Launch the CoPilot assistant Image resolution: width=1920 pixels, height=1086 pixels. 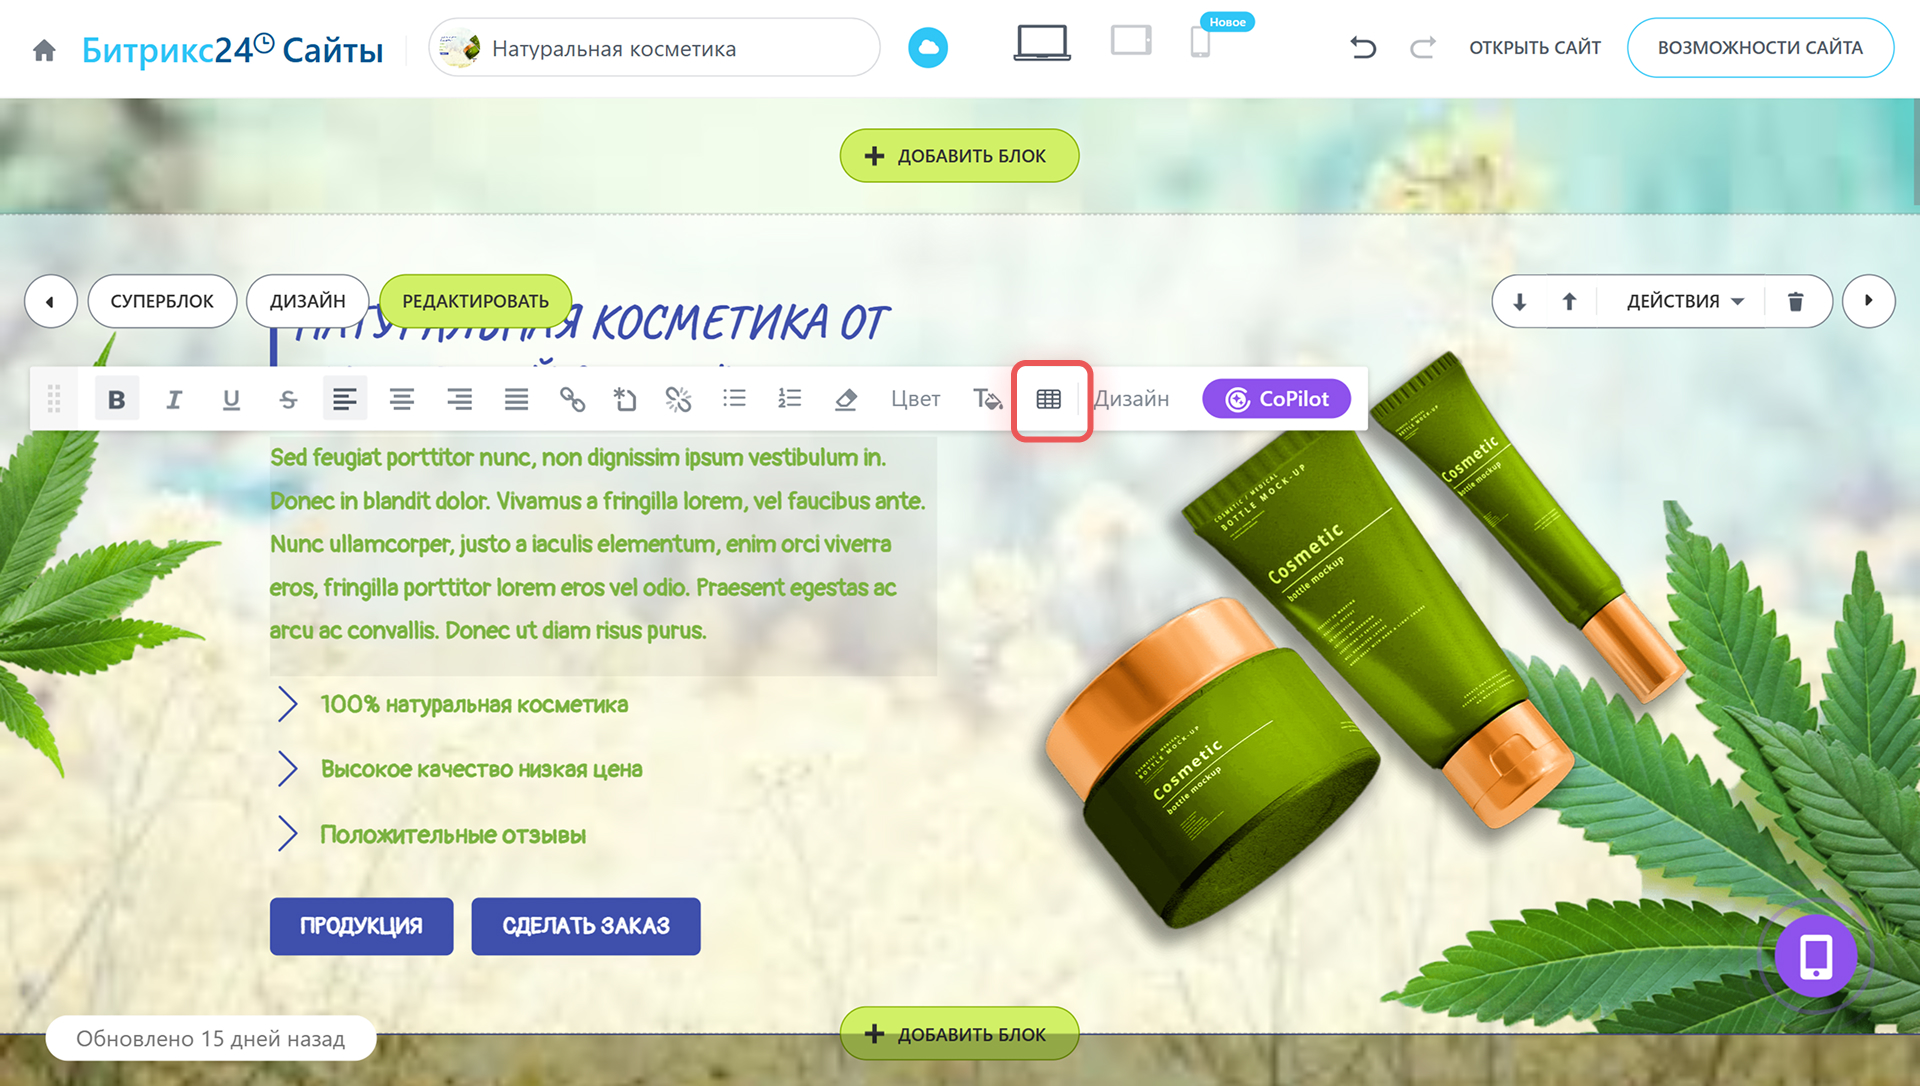(x=1276, y=399)
